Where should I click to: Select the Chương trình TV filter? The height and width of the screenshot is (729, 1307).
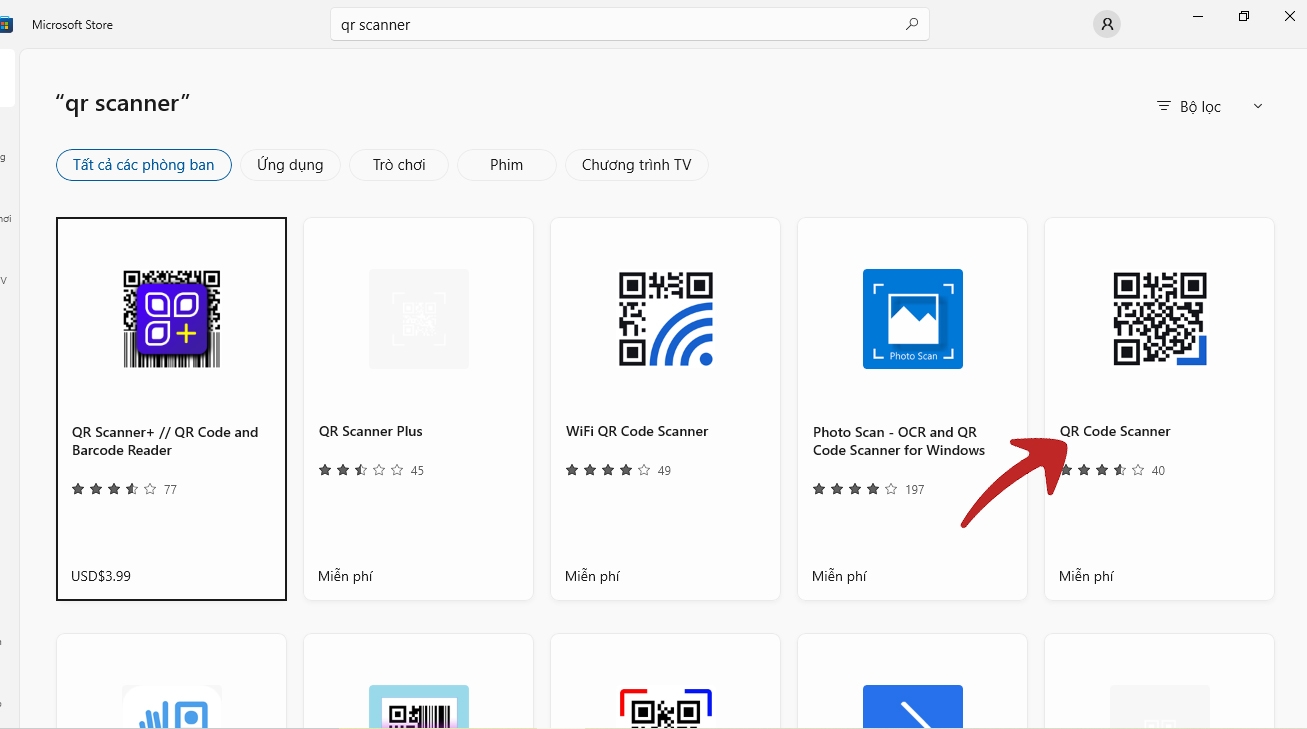point(636,164)
